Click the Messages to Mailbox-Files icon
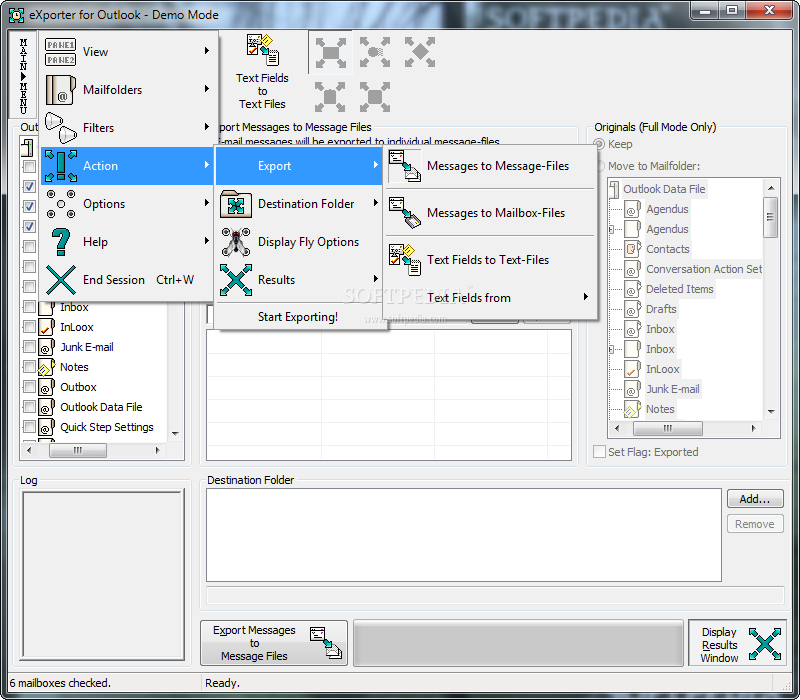The height and width of the screenshot is (700, 800). click(x=404, y=213)
